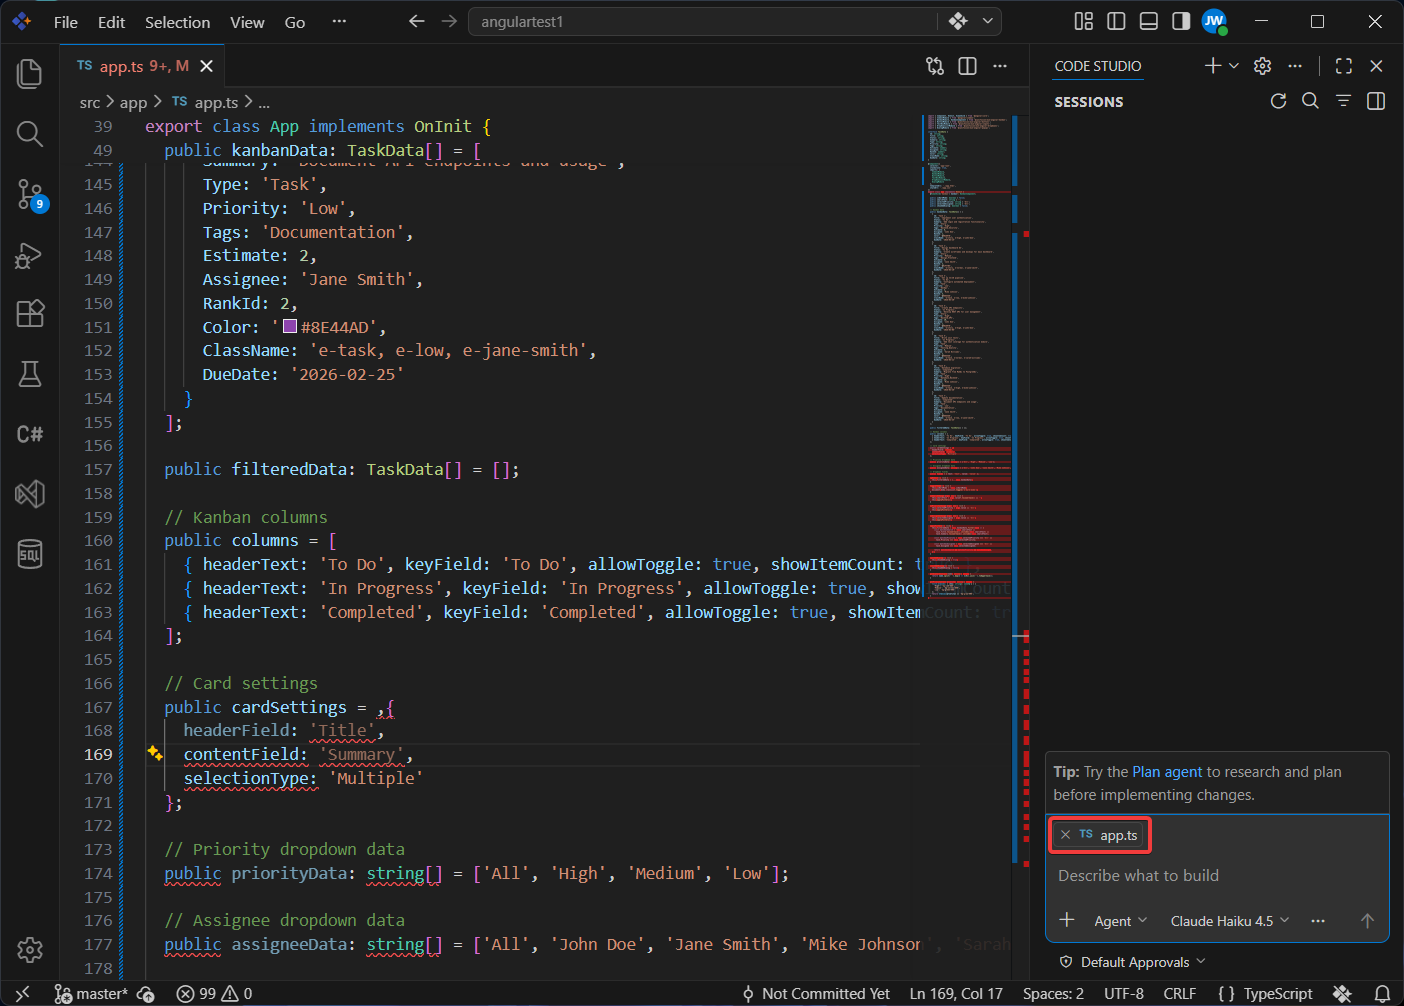The image size is (1404, 1006).
Task: Open the Explorer view in activity bar
Action: (x=30, y=73)
